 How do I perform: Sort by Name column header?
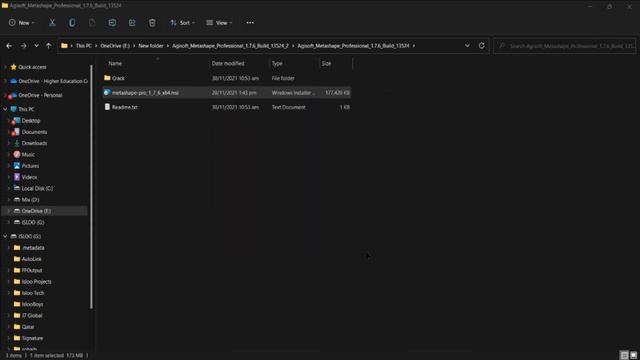point(115,64)
